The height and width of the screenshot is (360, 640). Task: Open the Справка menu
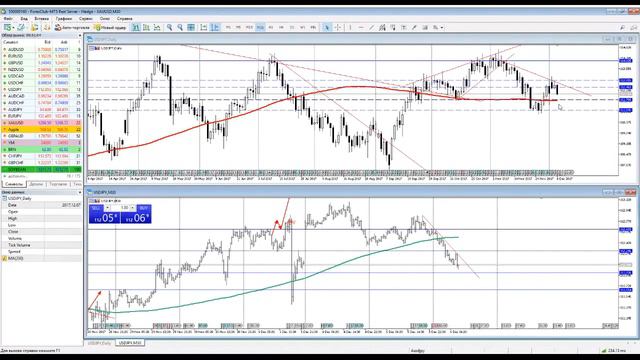pyautogui.click(x=124, y=18)
